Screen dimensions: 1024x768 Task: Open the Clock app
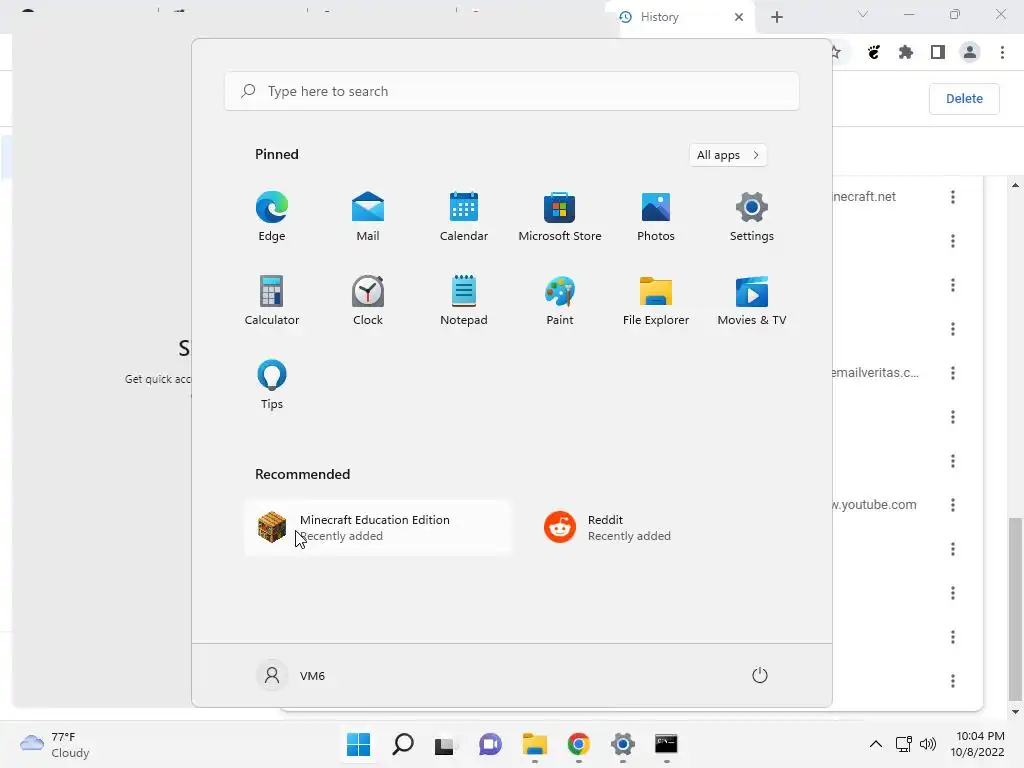(x=368, y=300)
